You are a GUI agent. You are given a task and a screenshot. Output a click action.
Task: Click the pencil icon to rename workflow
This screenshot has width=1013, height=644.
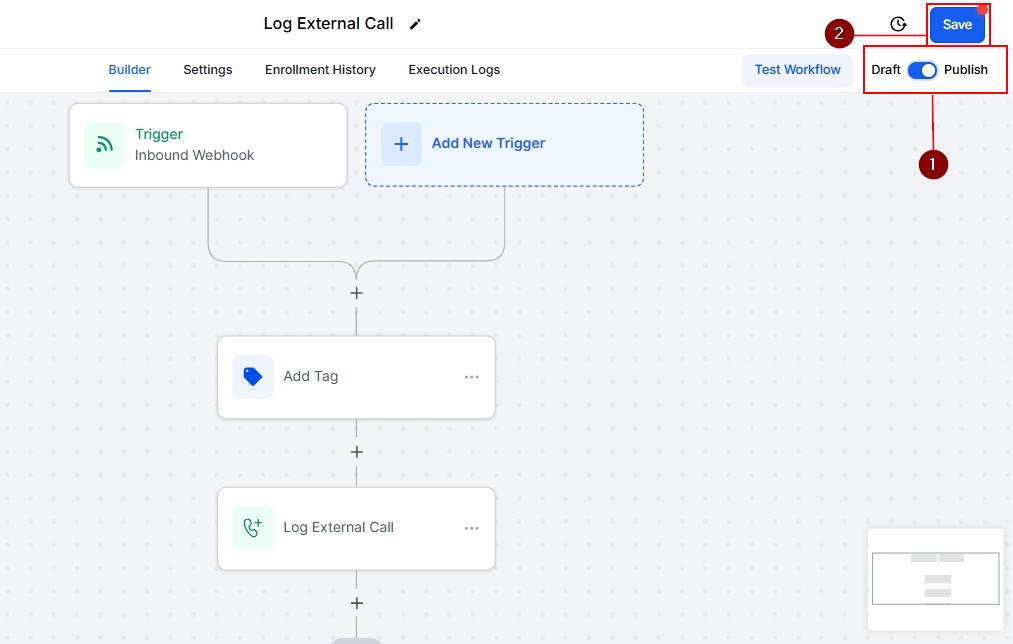point(416,24)
